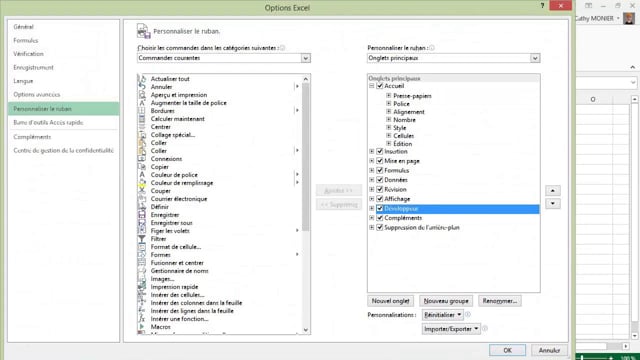Click the Nouveau groupe button
Screen dimensions: 640x360
coord(446,301)
